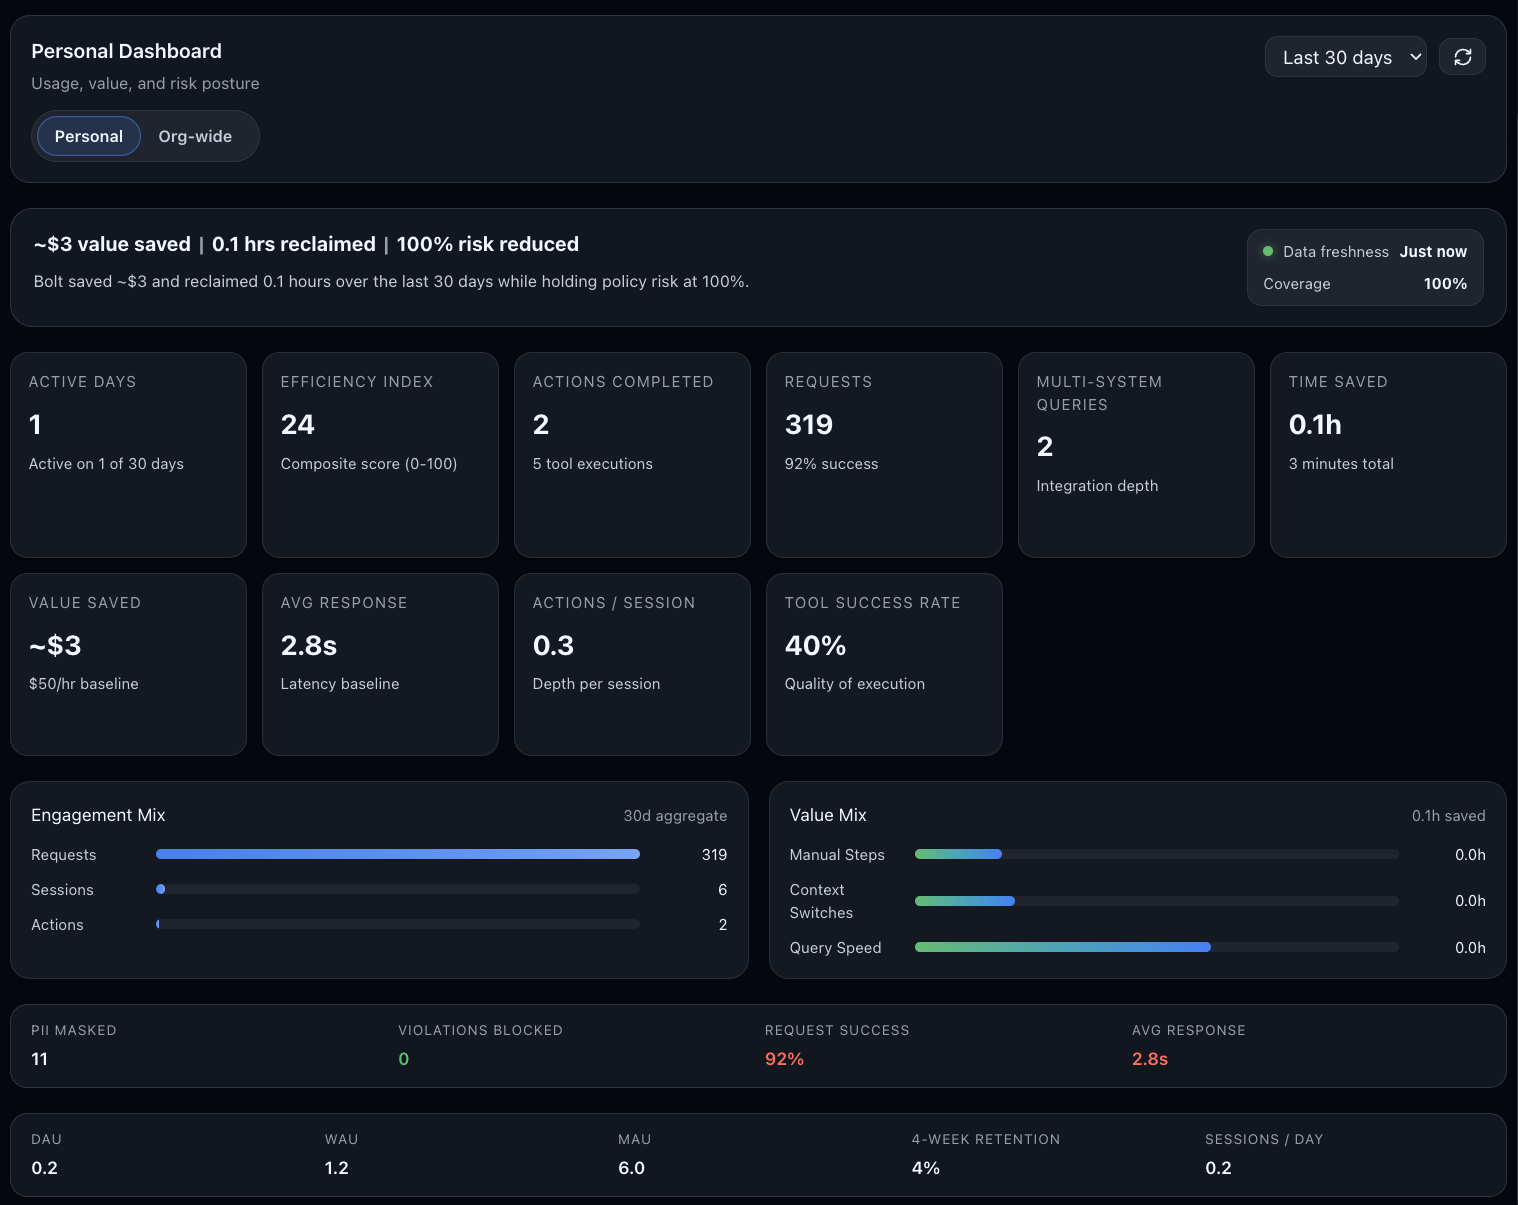Select the Personal tab
The width and height of the screenshot is (1518, 1205).
[x=88, y=136]
